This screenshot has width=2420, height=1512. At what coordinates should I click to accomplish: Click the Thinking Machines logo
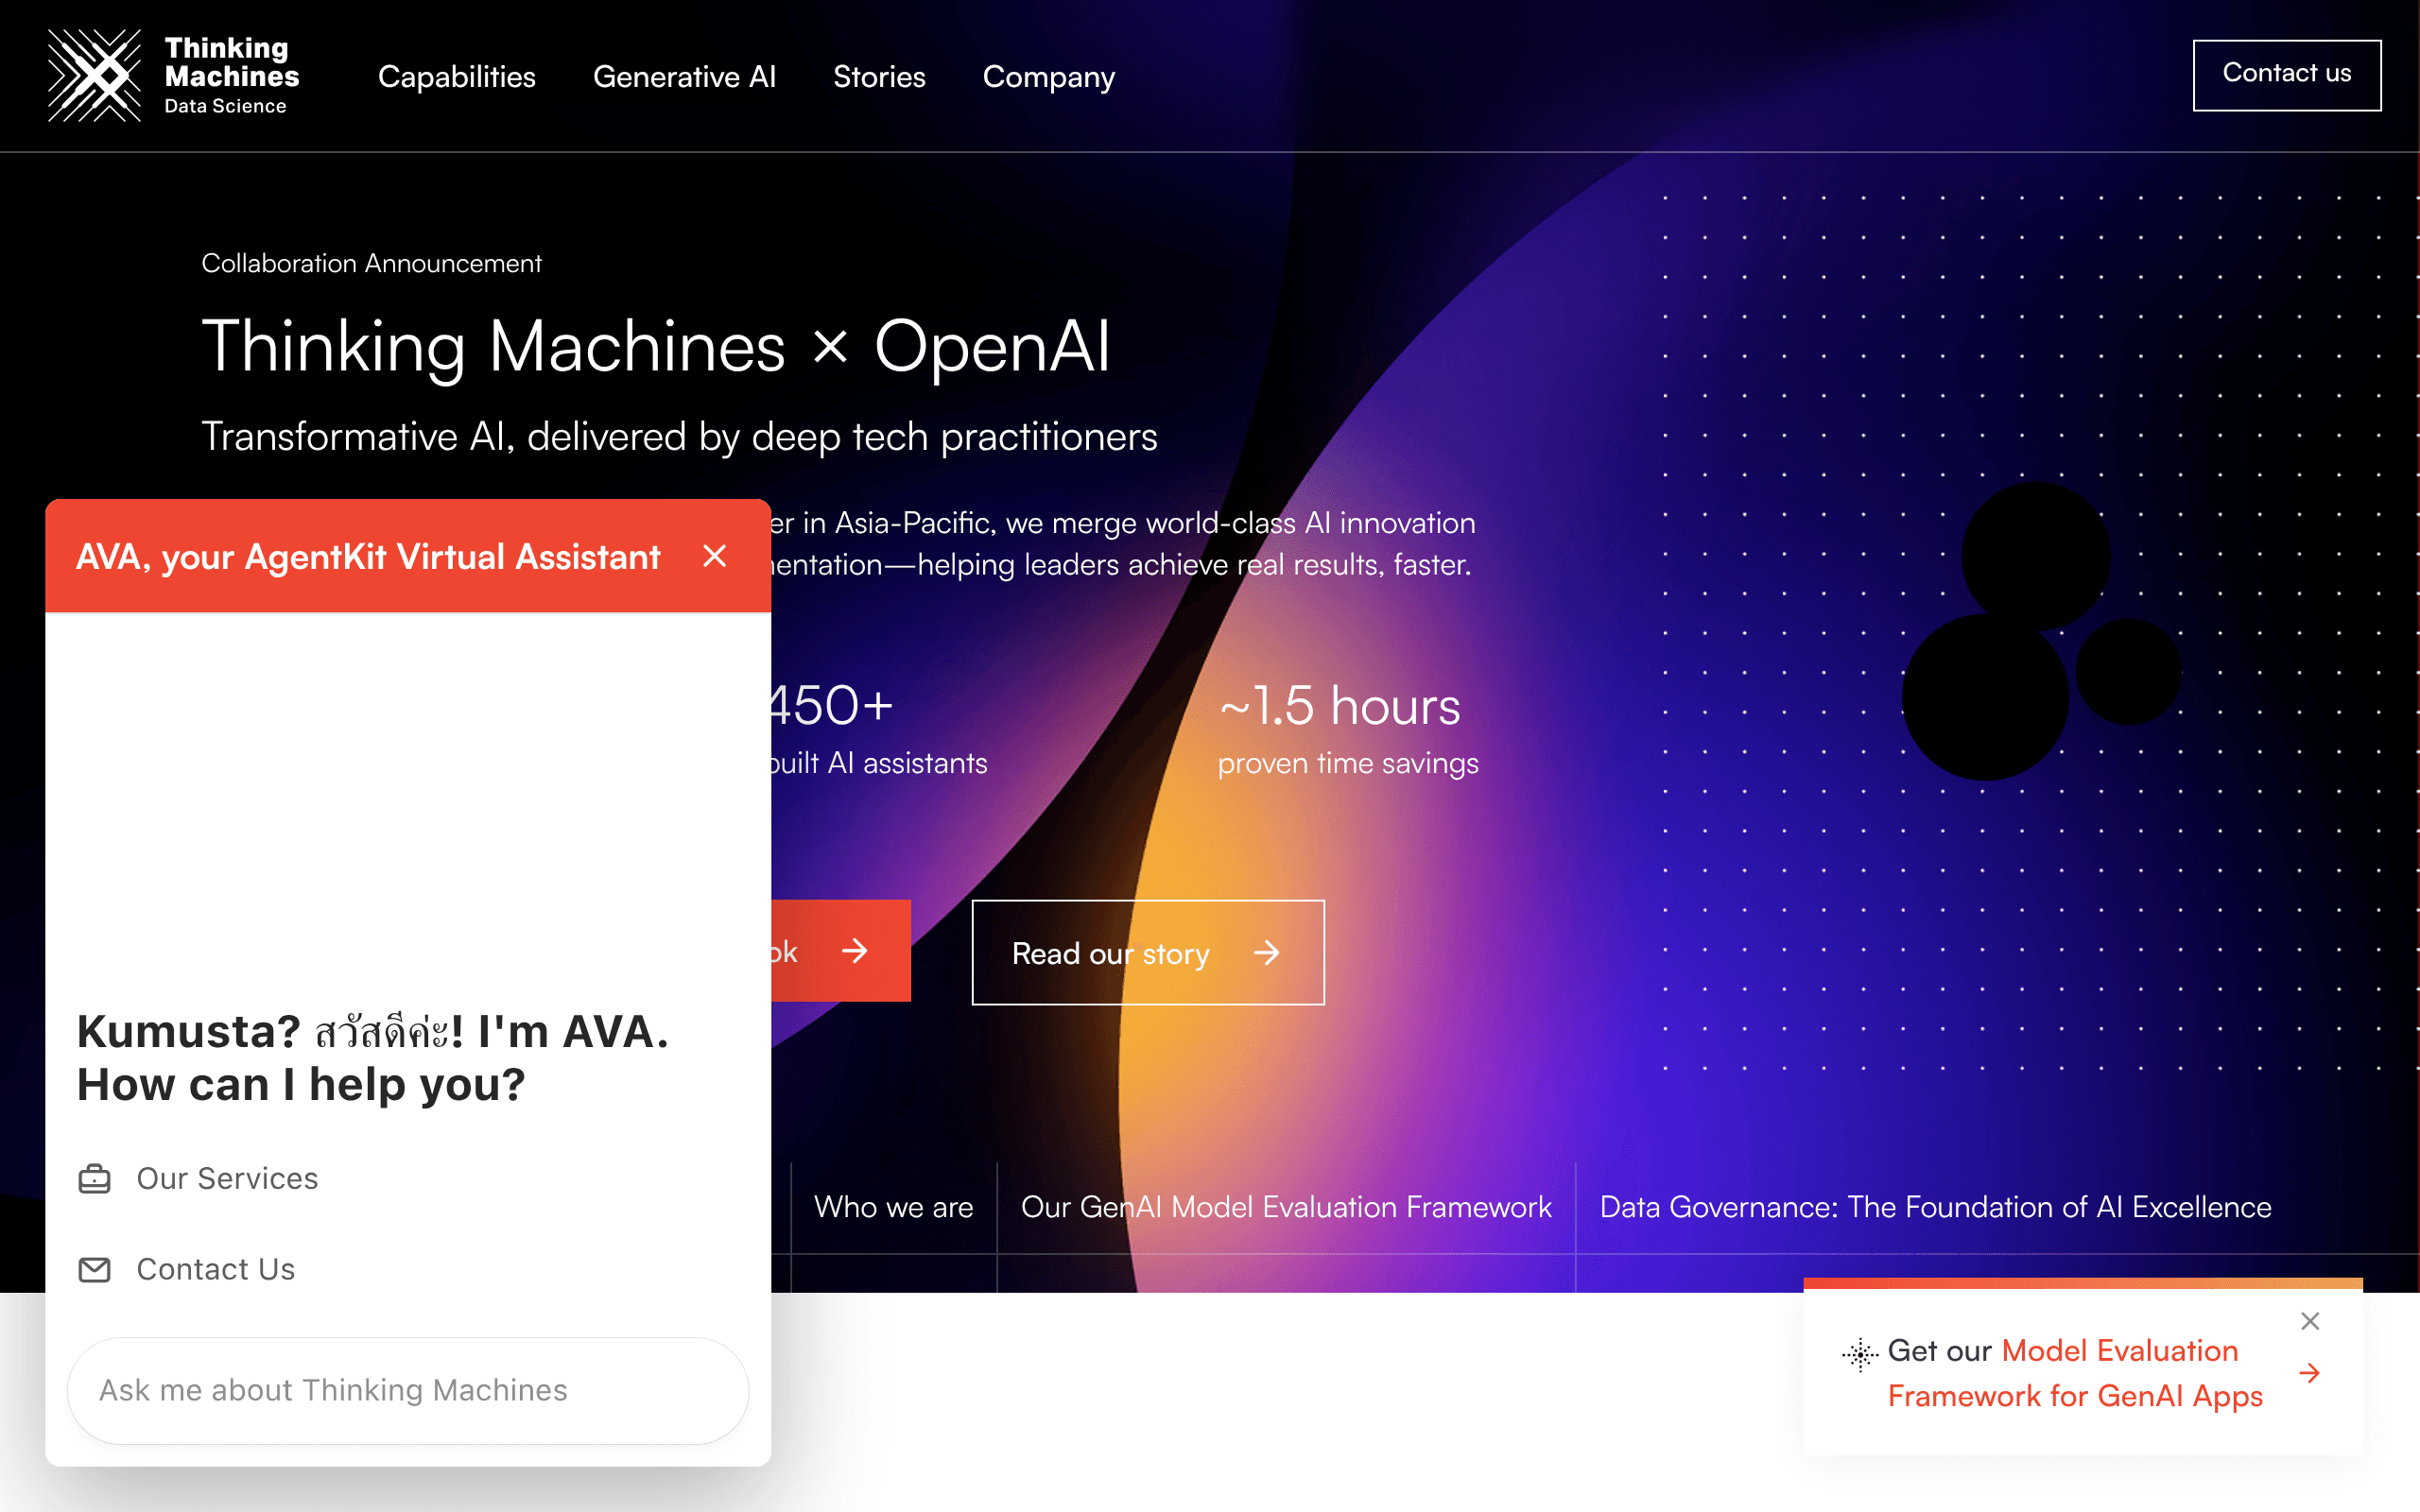[174, 76]
